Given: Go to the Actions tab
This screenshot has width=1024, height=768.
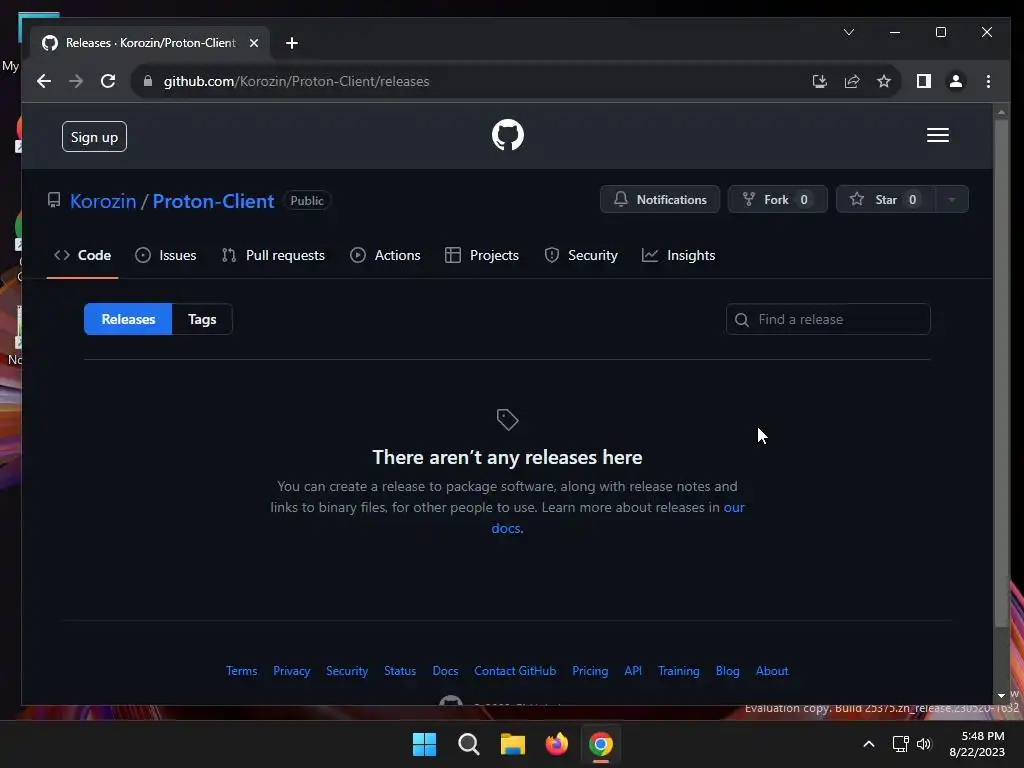Looking at the screenshot, I should pyautogui.click(x=385, y=255).
